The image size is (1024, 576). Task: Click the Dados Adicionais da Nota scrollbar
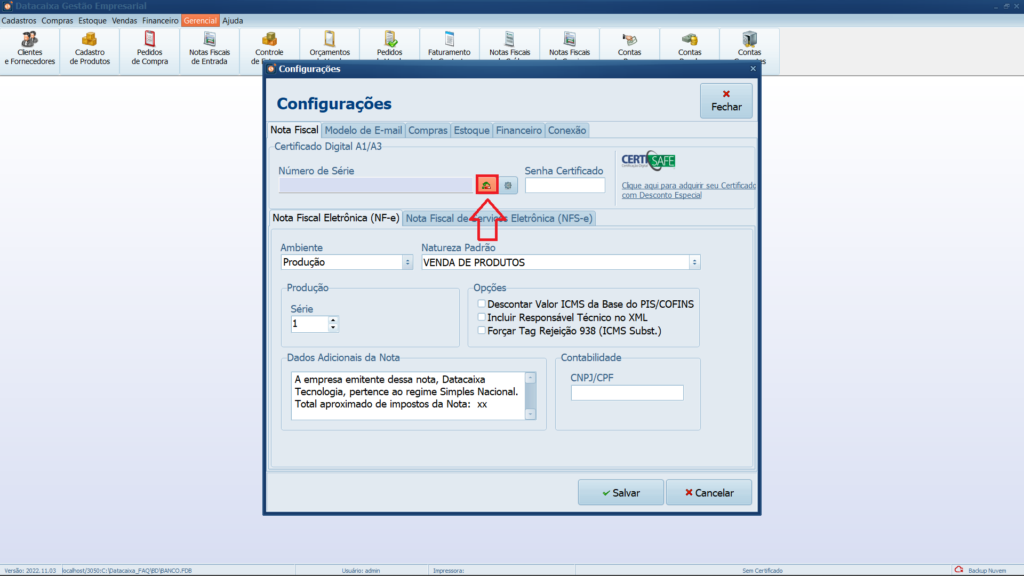(530, 395)
